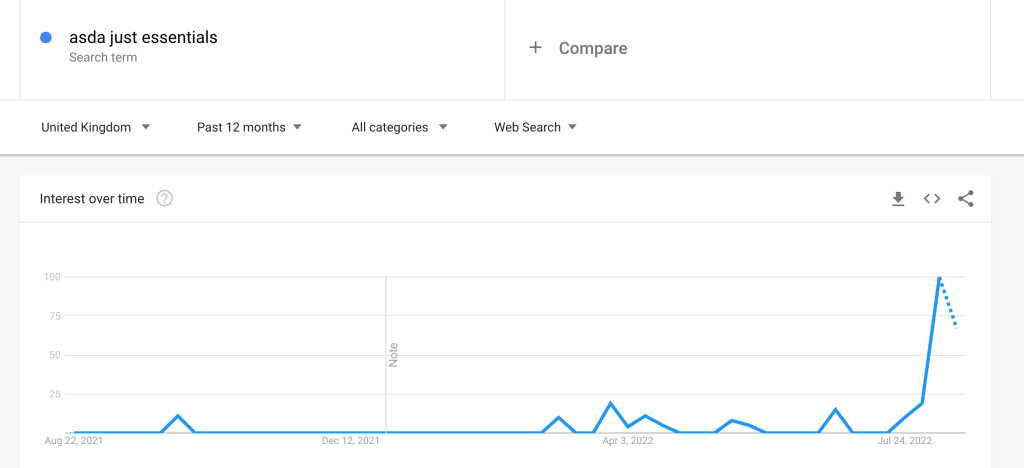Click the Jul 24, 2022 axis label

tap(904, 440)
